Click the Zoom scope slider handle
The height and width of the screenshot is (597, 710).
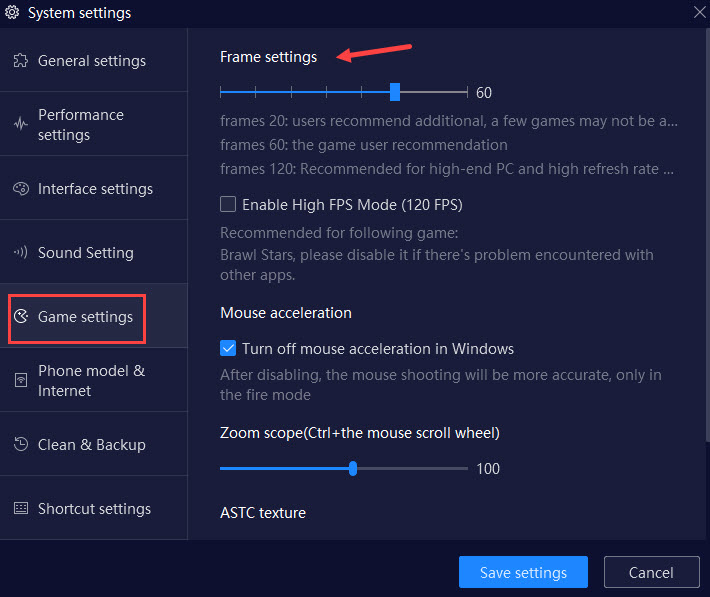tap(353, 468)
